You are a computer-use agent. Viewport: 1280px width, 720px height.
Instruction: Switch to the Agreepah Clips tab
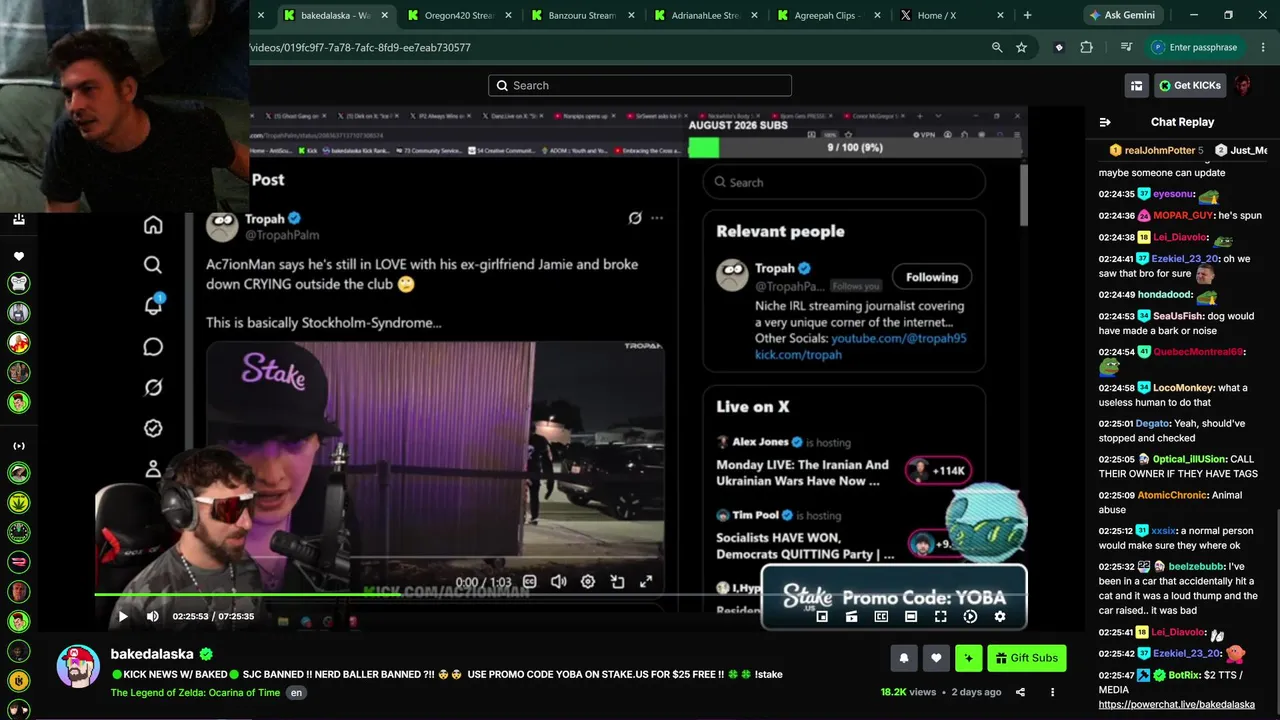tap(828, 15)
